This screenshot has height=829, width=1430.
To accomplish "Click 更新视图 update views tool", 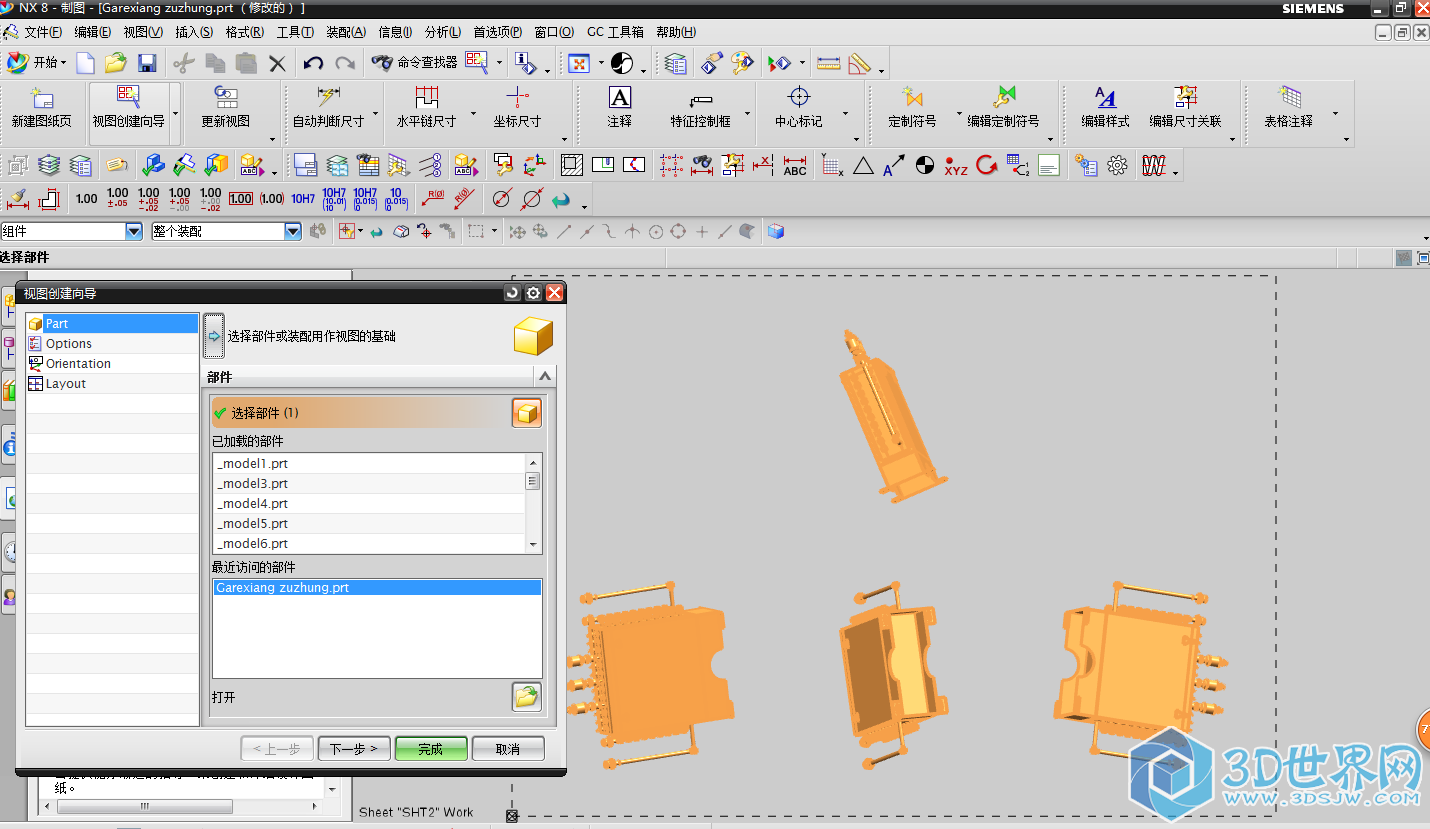I will point(226,108).
